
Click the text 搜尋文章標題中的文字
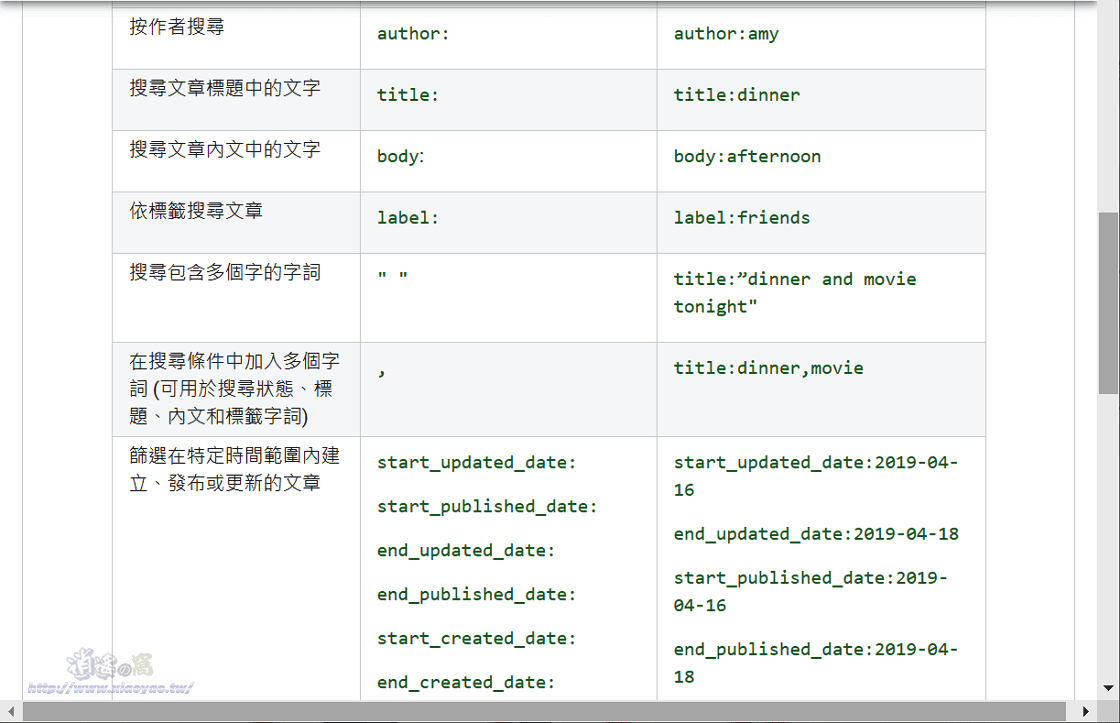point(224,89)
